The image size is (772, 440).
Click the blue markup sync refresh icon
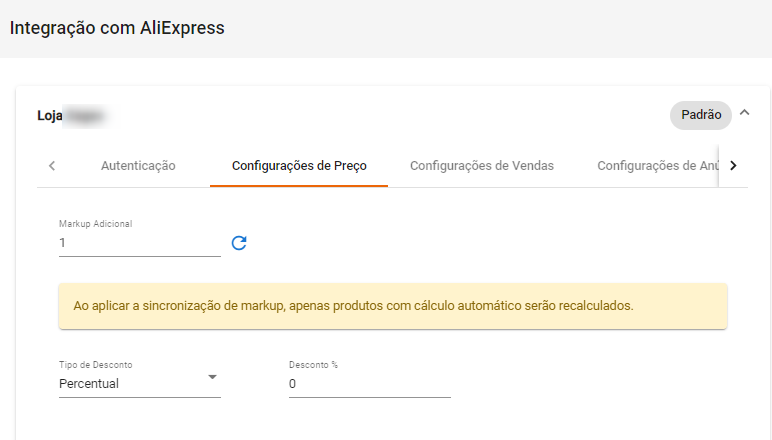coord(239,243)
